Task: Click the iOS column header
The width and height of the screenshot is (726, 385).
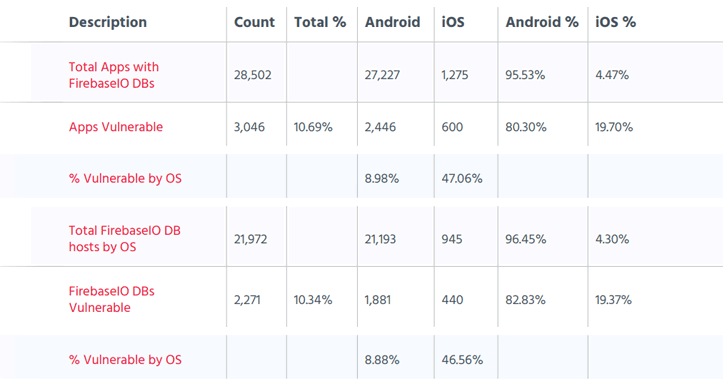Action: pyautogui.click(x=453, y=22)
